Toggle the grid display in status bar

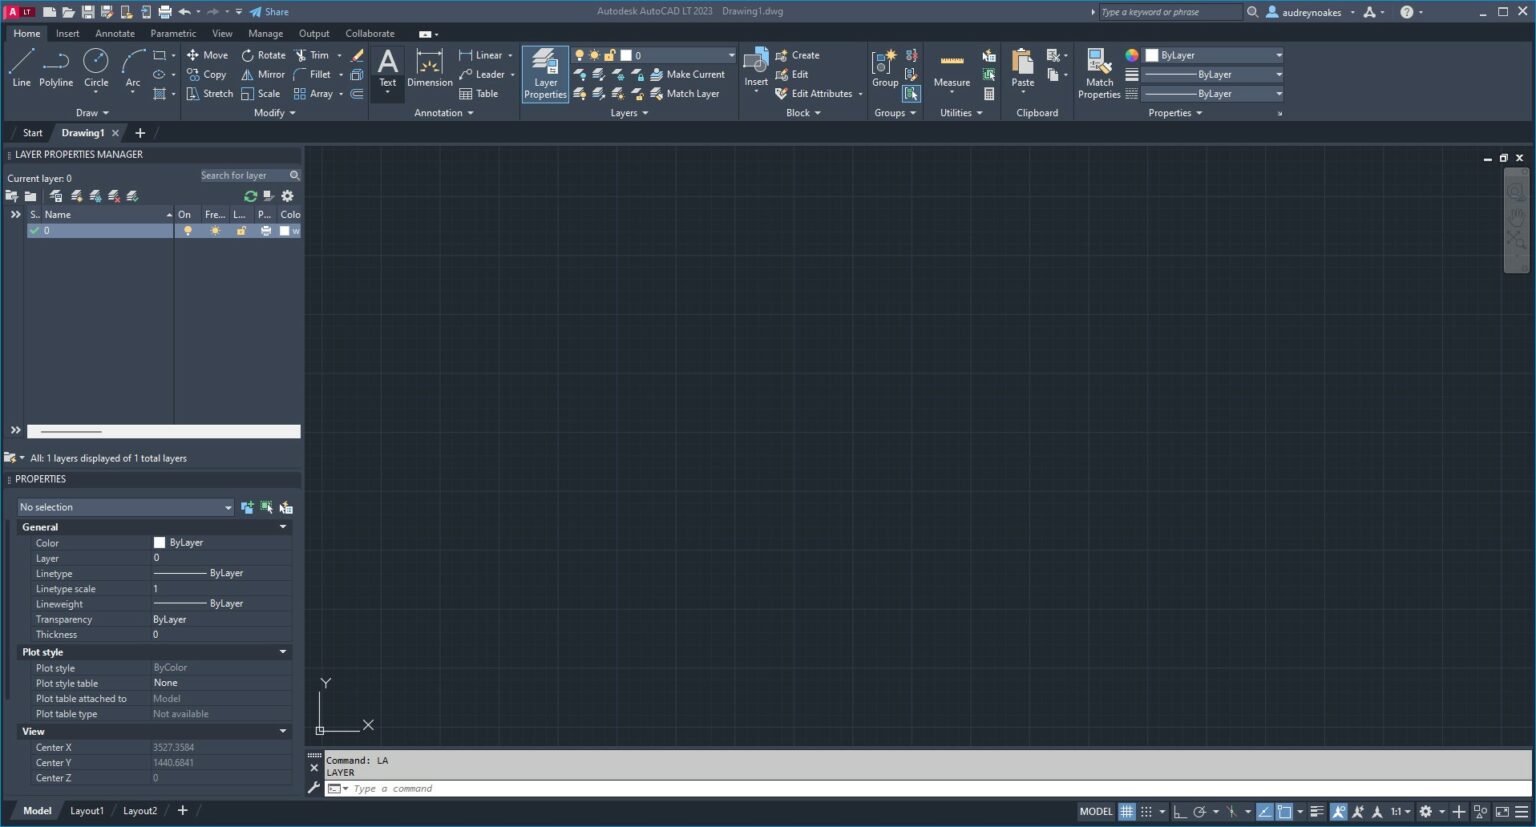(1126, 811)
